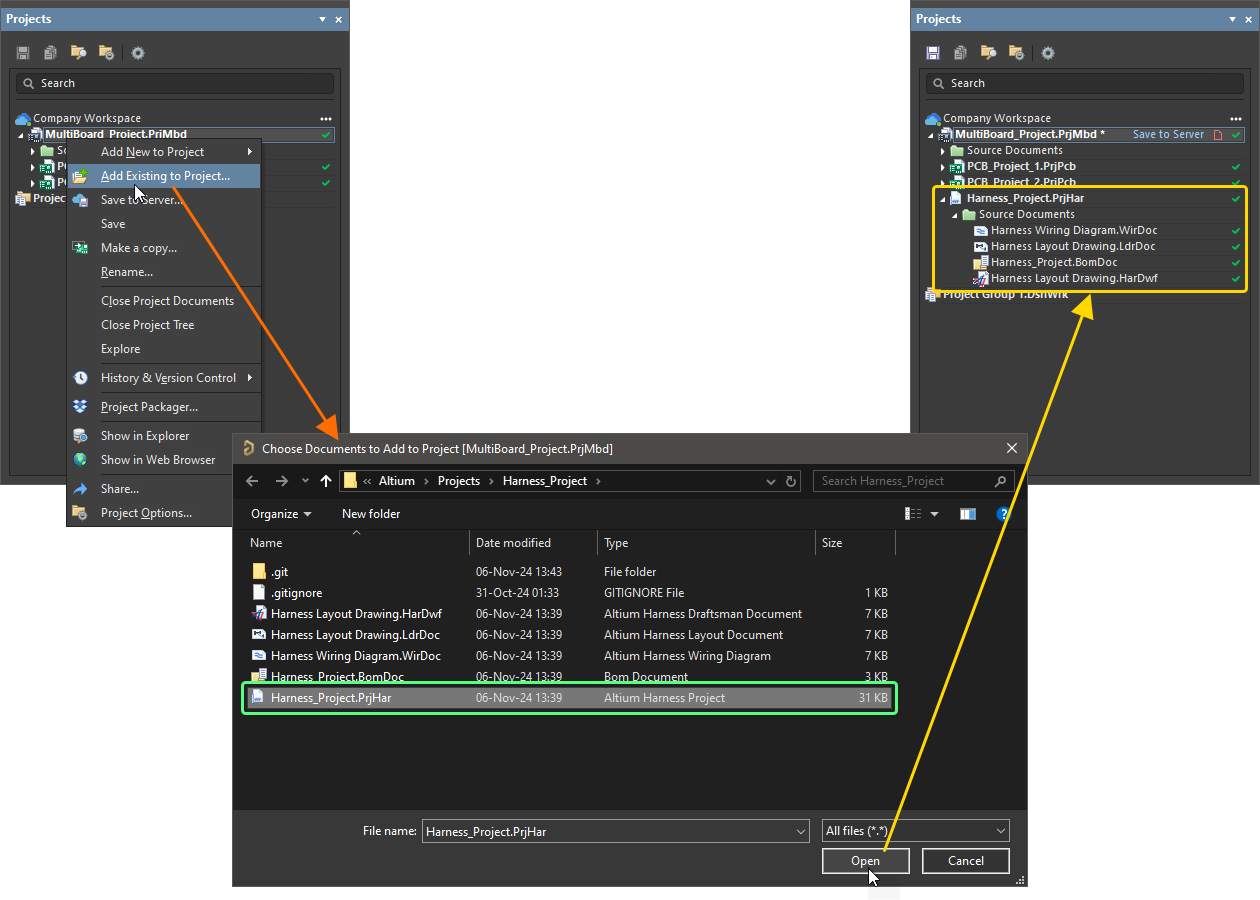The height and width of the screenshot is (900, 1260).
Task: Collapse MultiBoard_Project.PrjMbd in left panel
Action: click(x=22, y=134)
